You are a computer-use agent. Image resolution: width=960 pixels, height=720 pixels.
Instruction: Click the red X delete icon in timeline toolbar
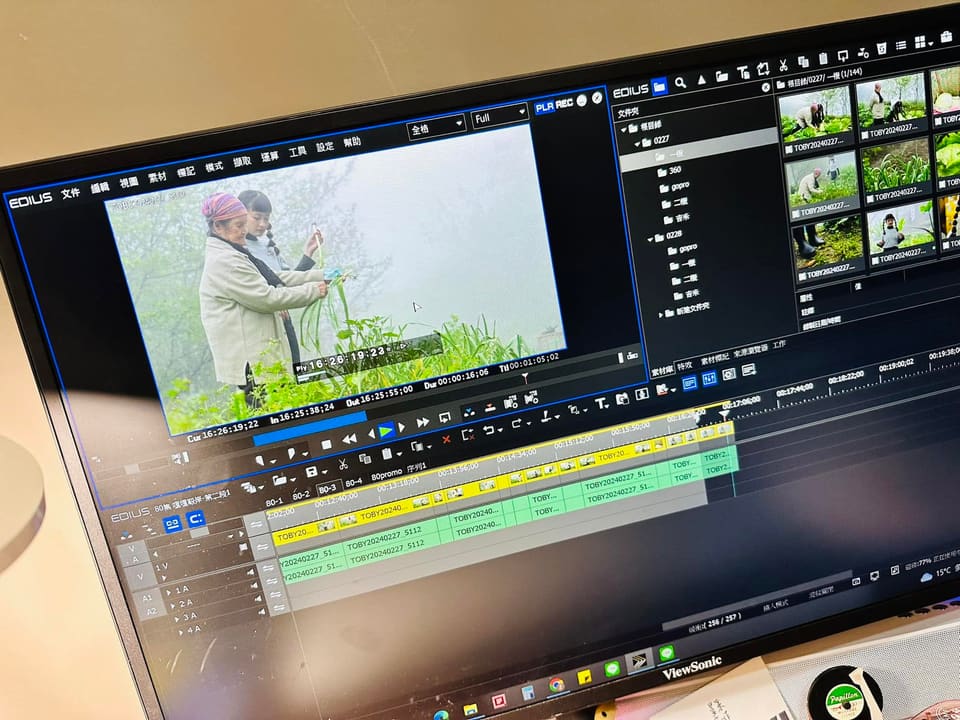pos(446,440)
